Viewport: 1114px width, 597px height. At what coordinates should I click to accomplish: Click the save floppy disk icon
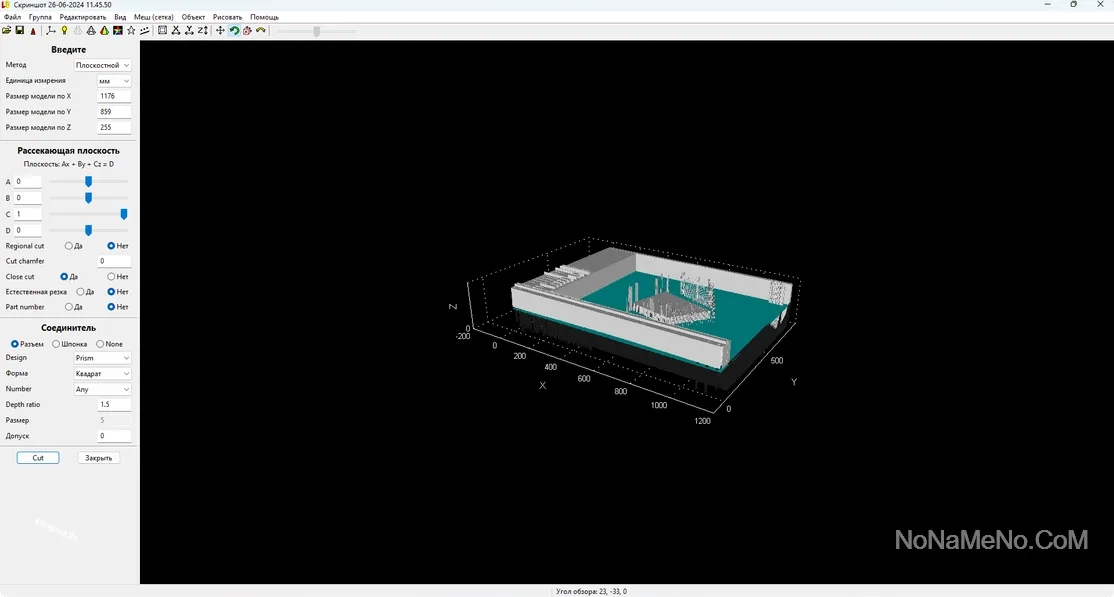click(19, 31)
